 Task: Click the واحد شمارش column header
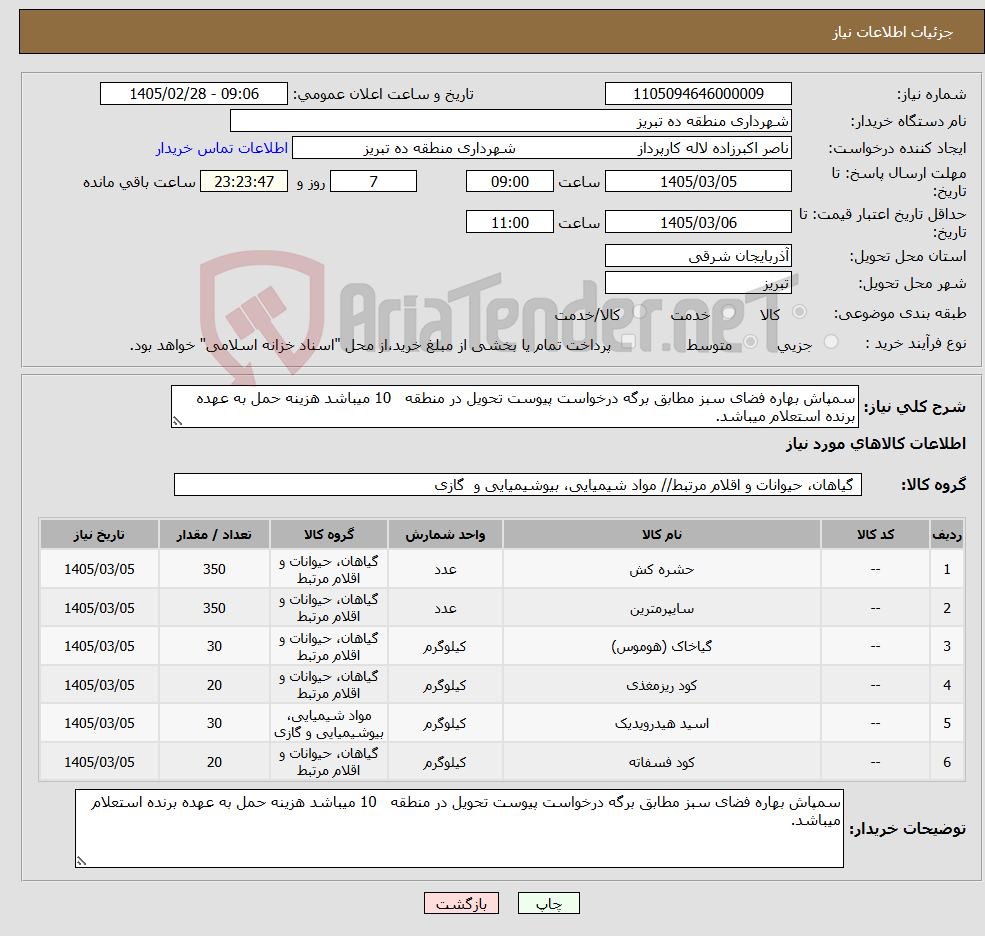445,535
